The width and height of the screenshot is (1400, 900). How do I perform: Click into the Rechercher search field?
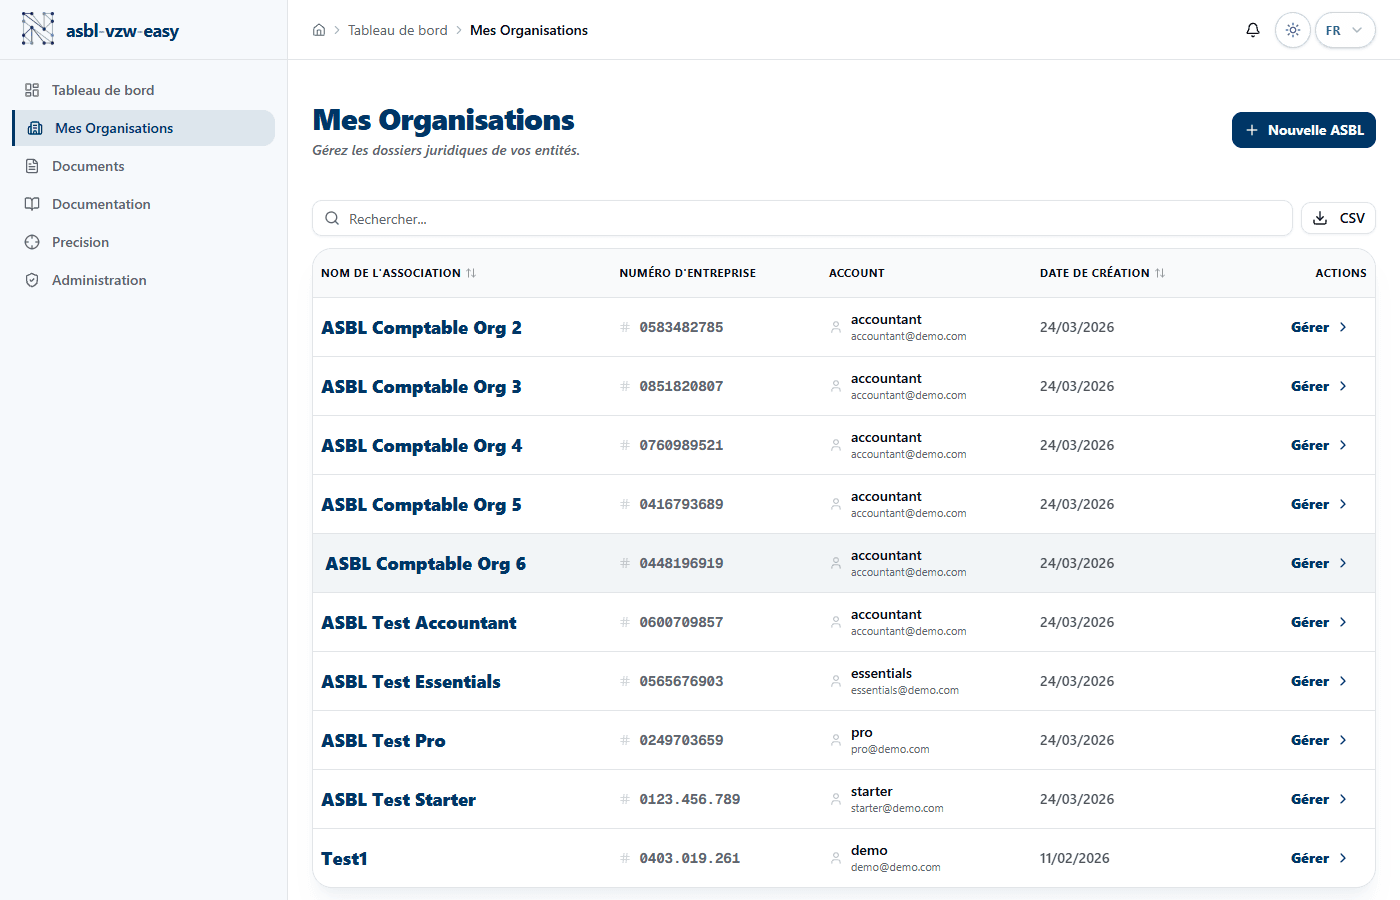pos(802,218)
